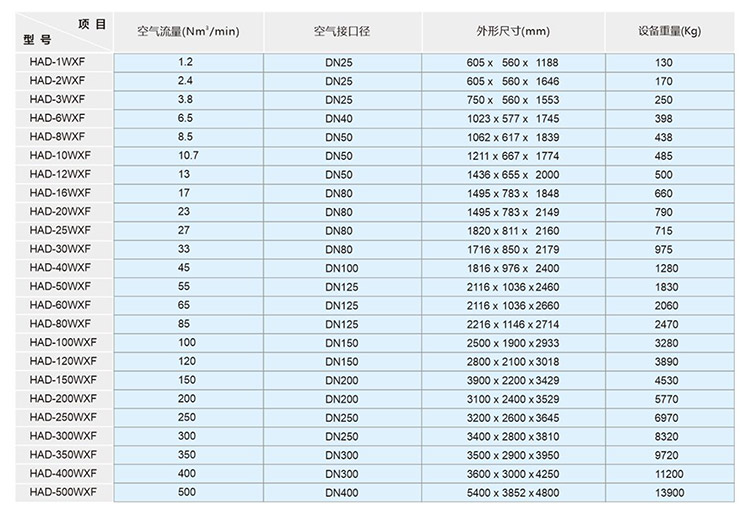Select the HAD-250WXF model label

point(63,416)
